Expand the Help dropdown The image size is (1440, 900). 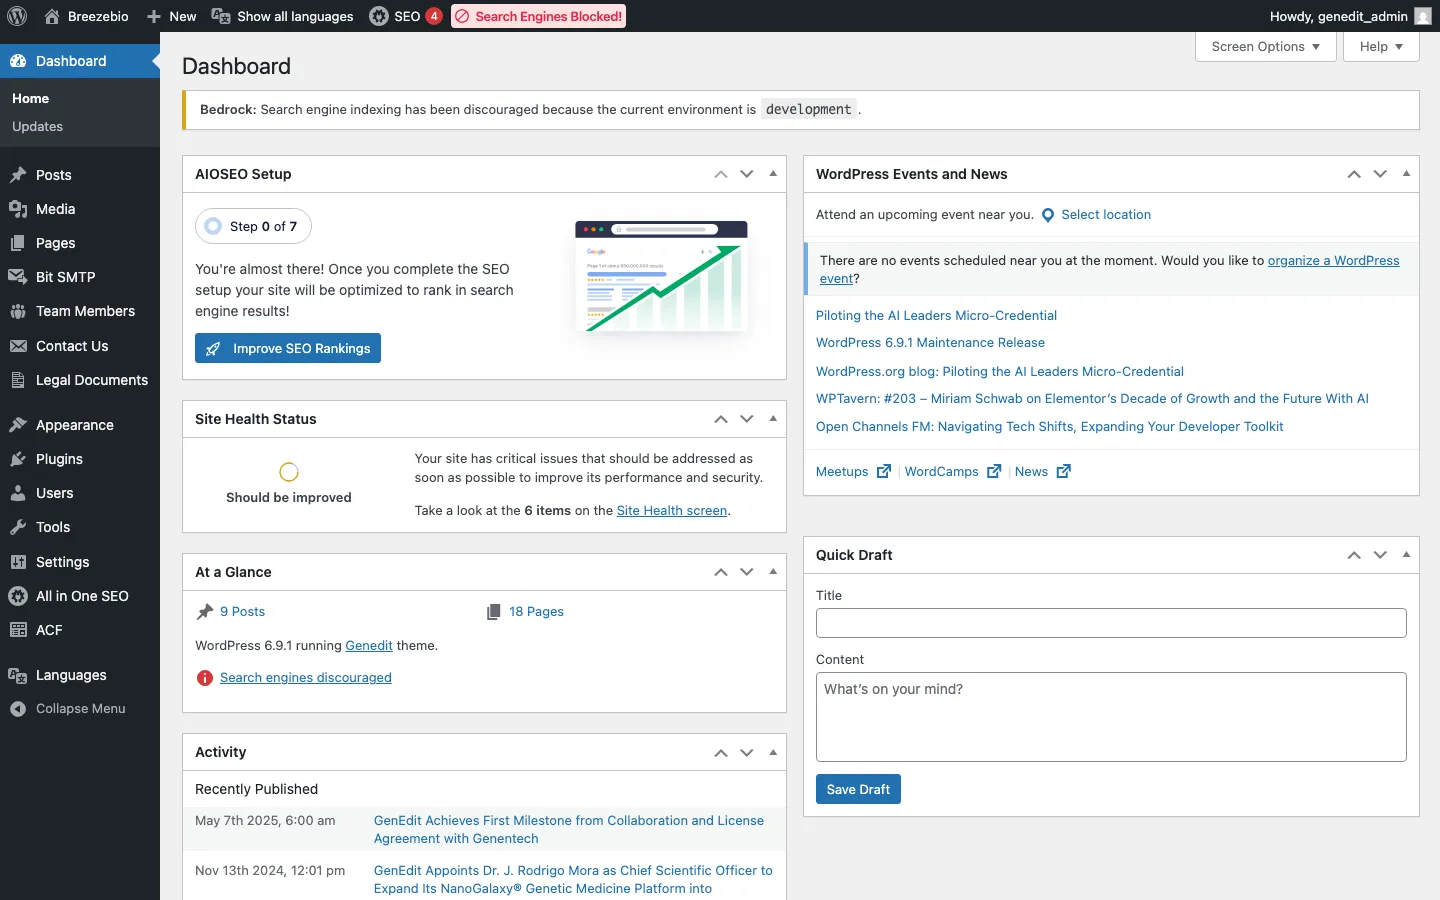1380,47
